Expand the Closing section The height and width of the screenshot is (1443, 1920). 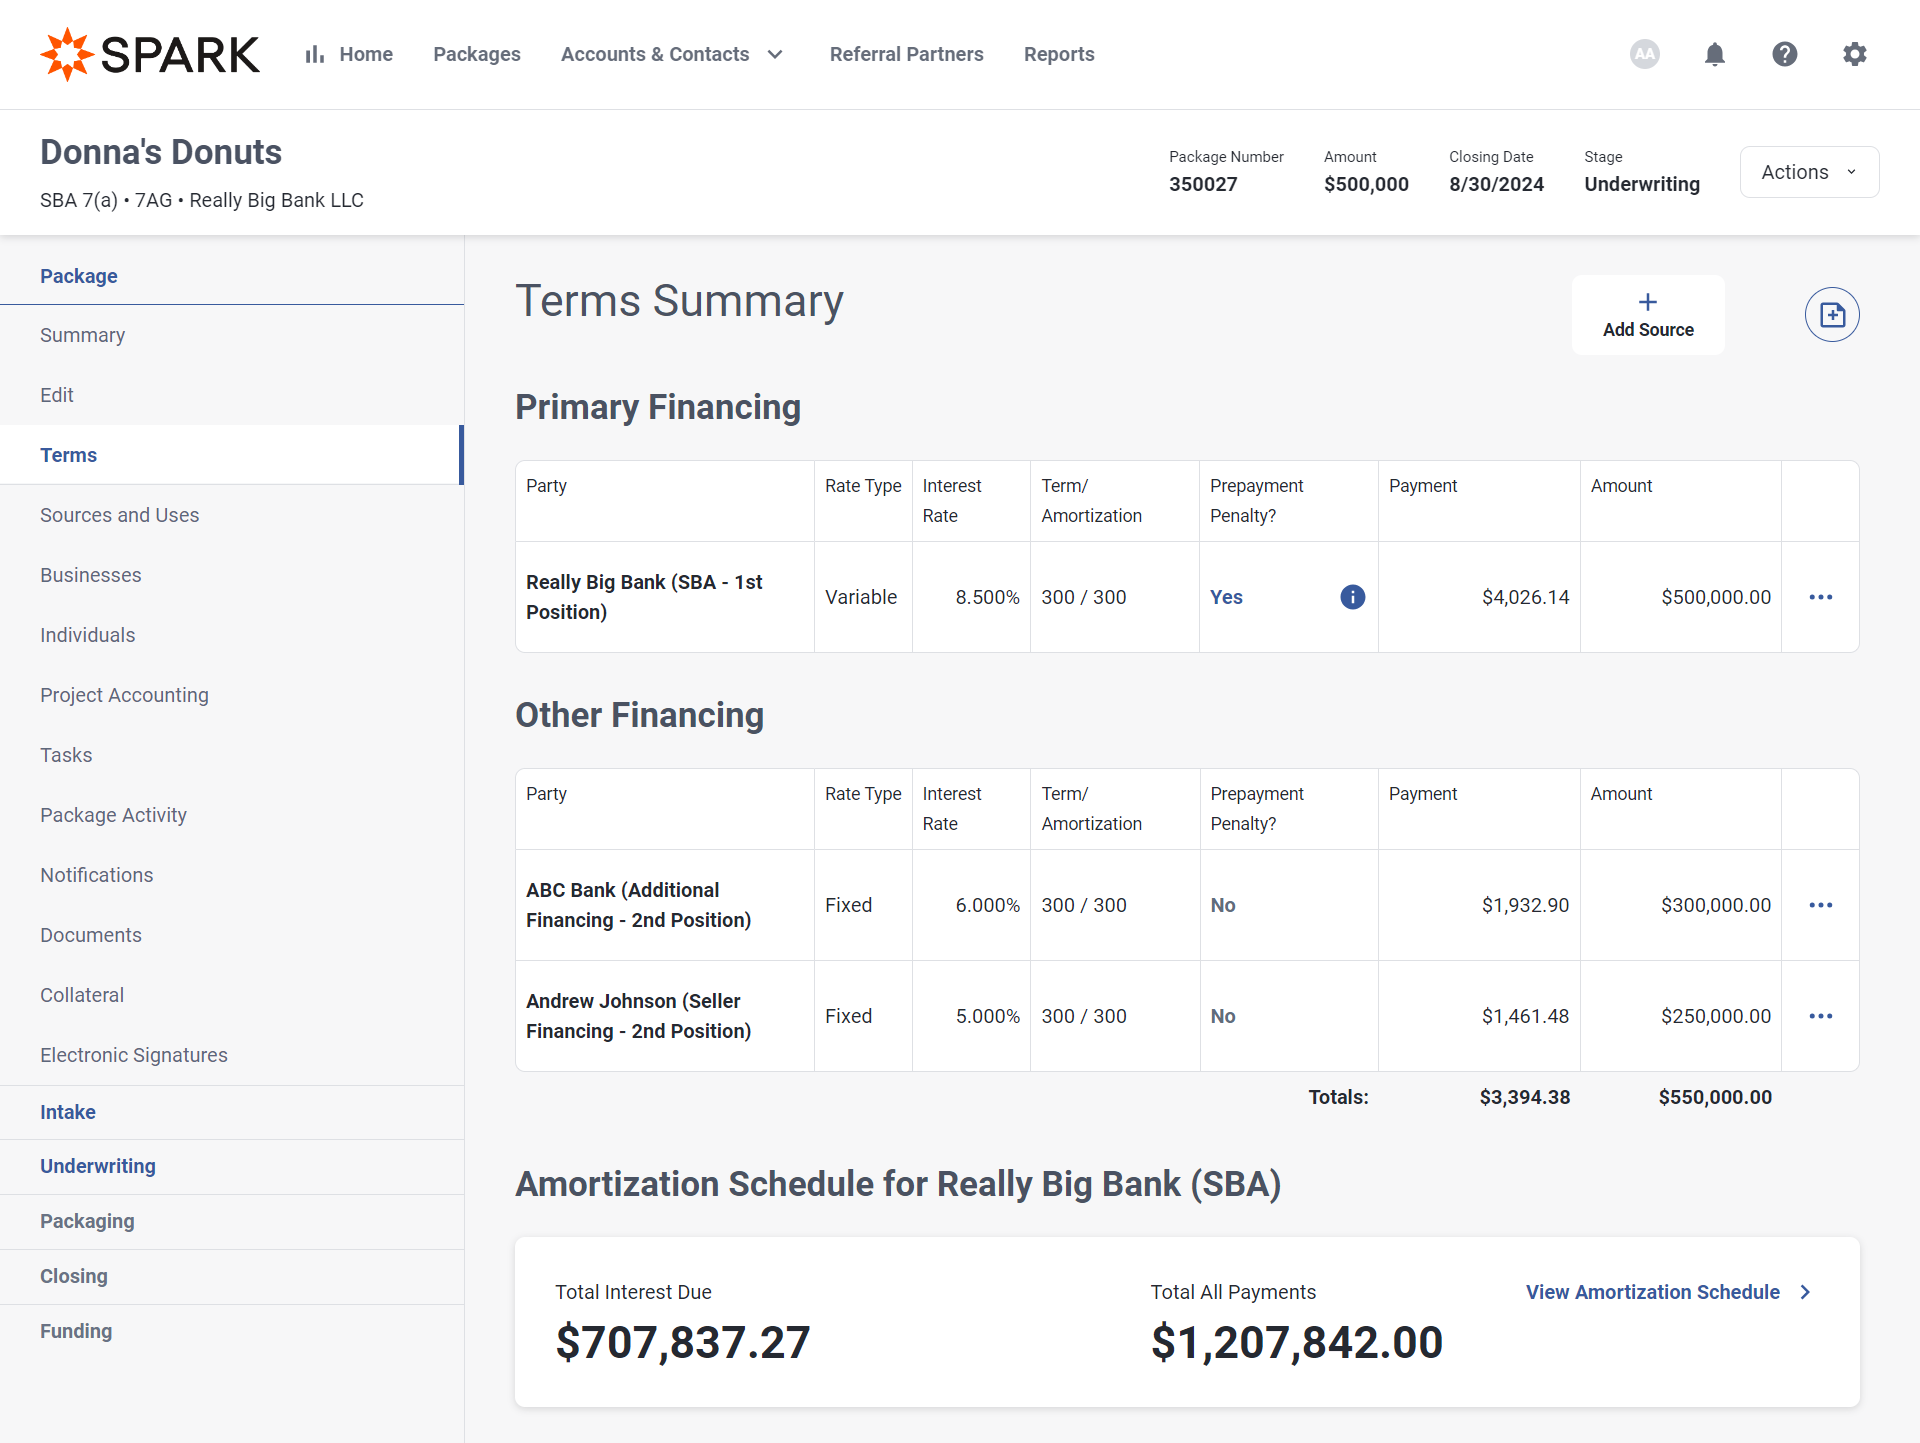click(x=232, y=1276)
